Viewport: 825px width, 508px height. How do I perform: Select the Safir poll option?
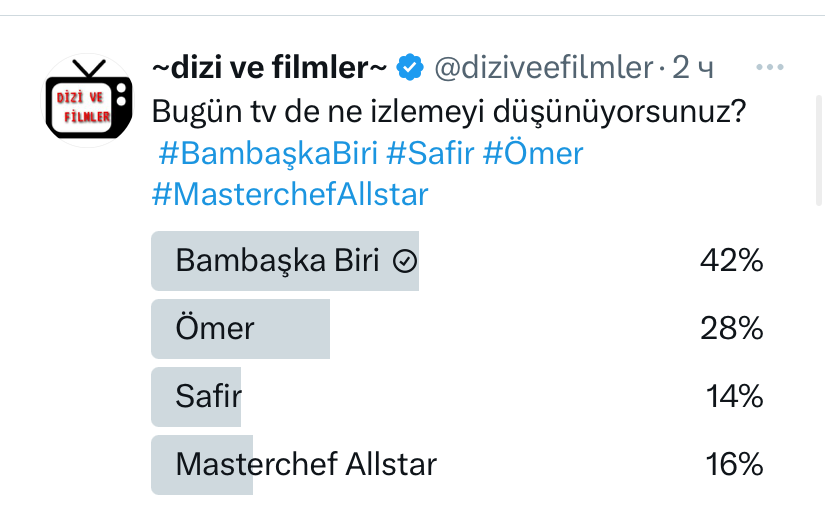pos(208,397)
